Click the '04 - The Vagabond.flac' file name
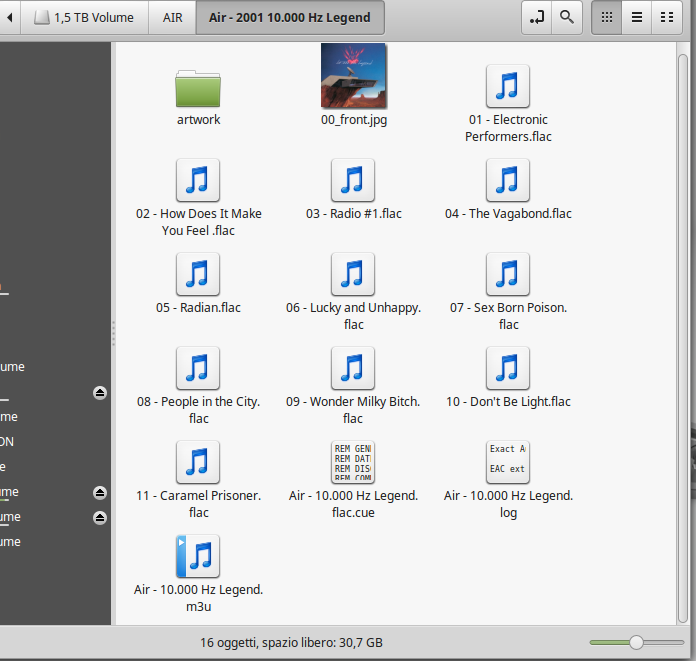The width and height of the screenshot is (696, 661). click(508, 214)
